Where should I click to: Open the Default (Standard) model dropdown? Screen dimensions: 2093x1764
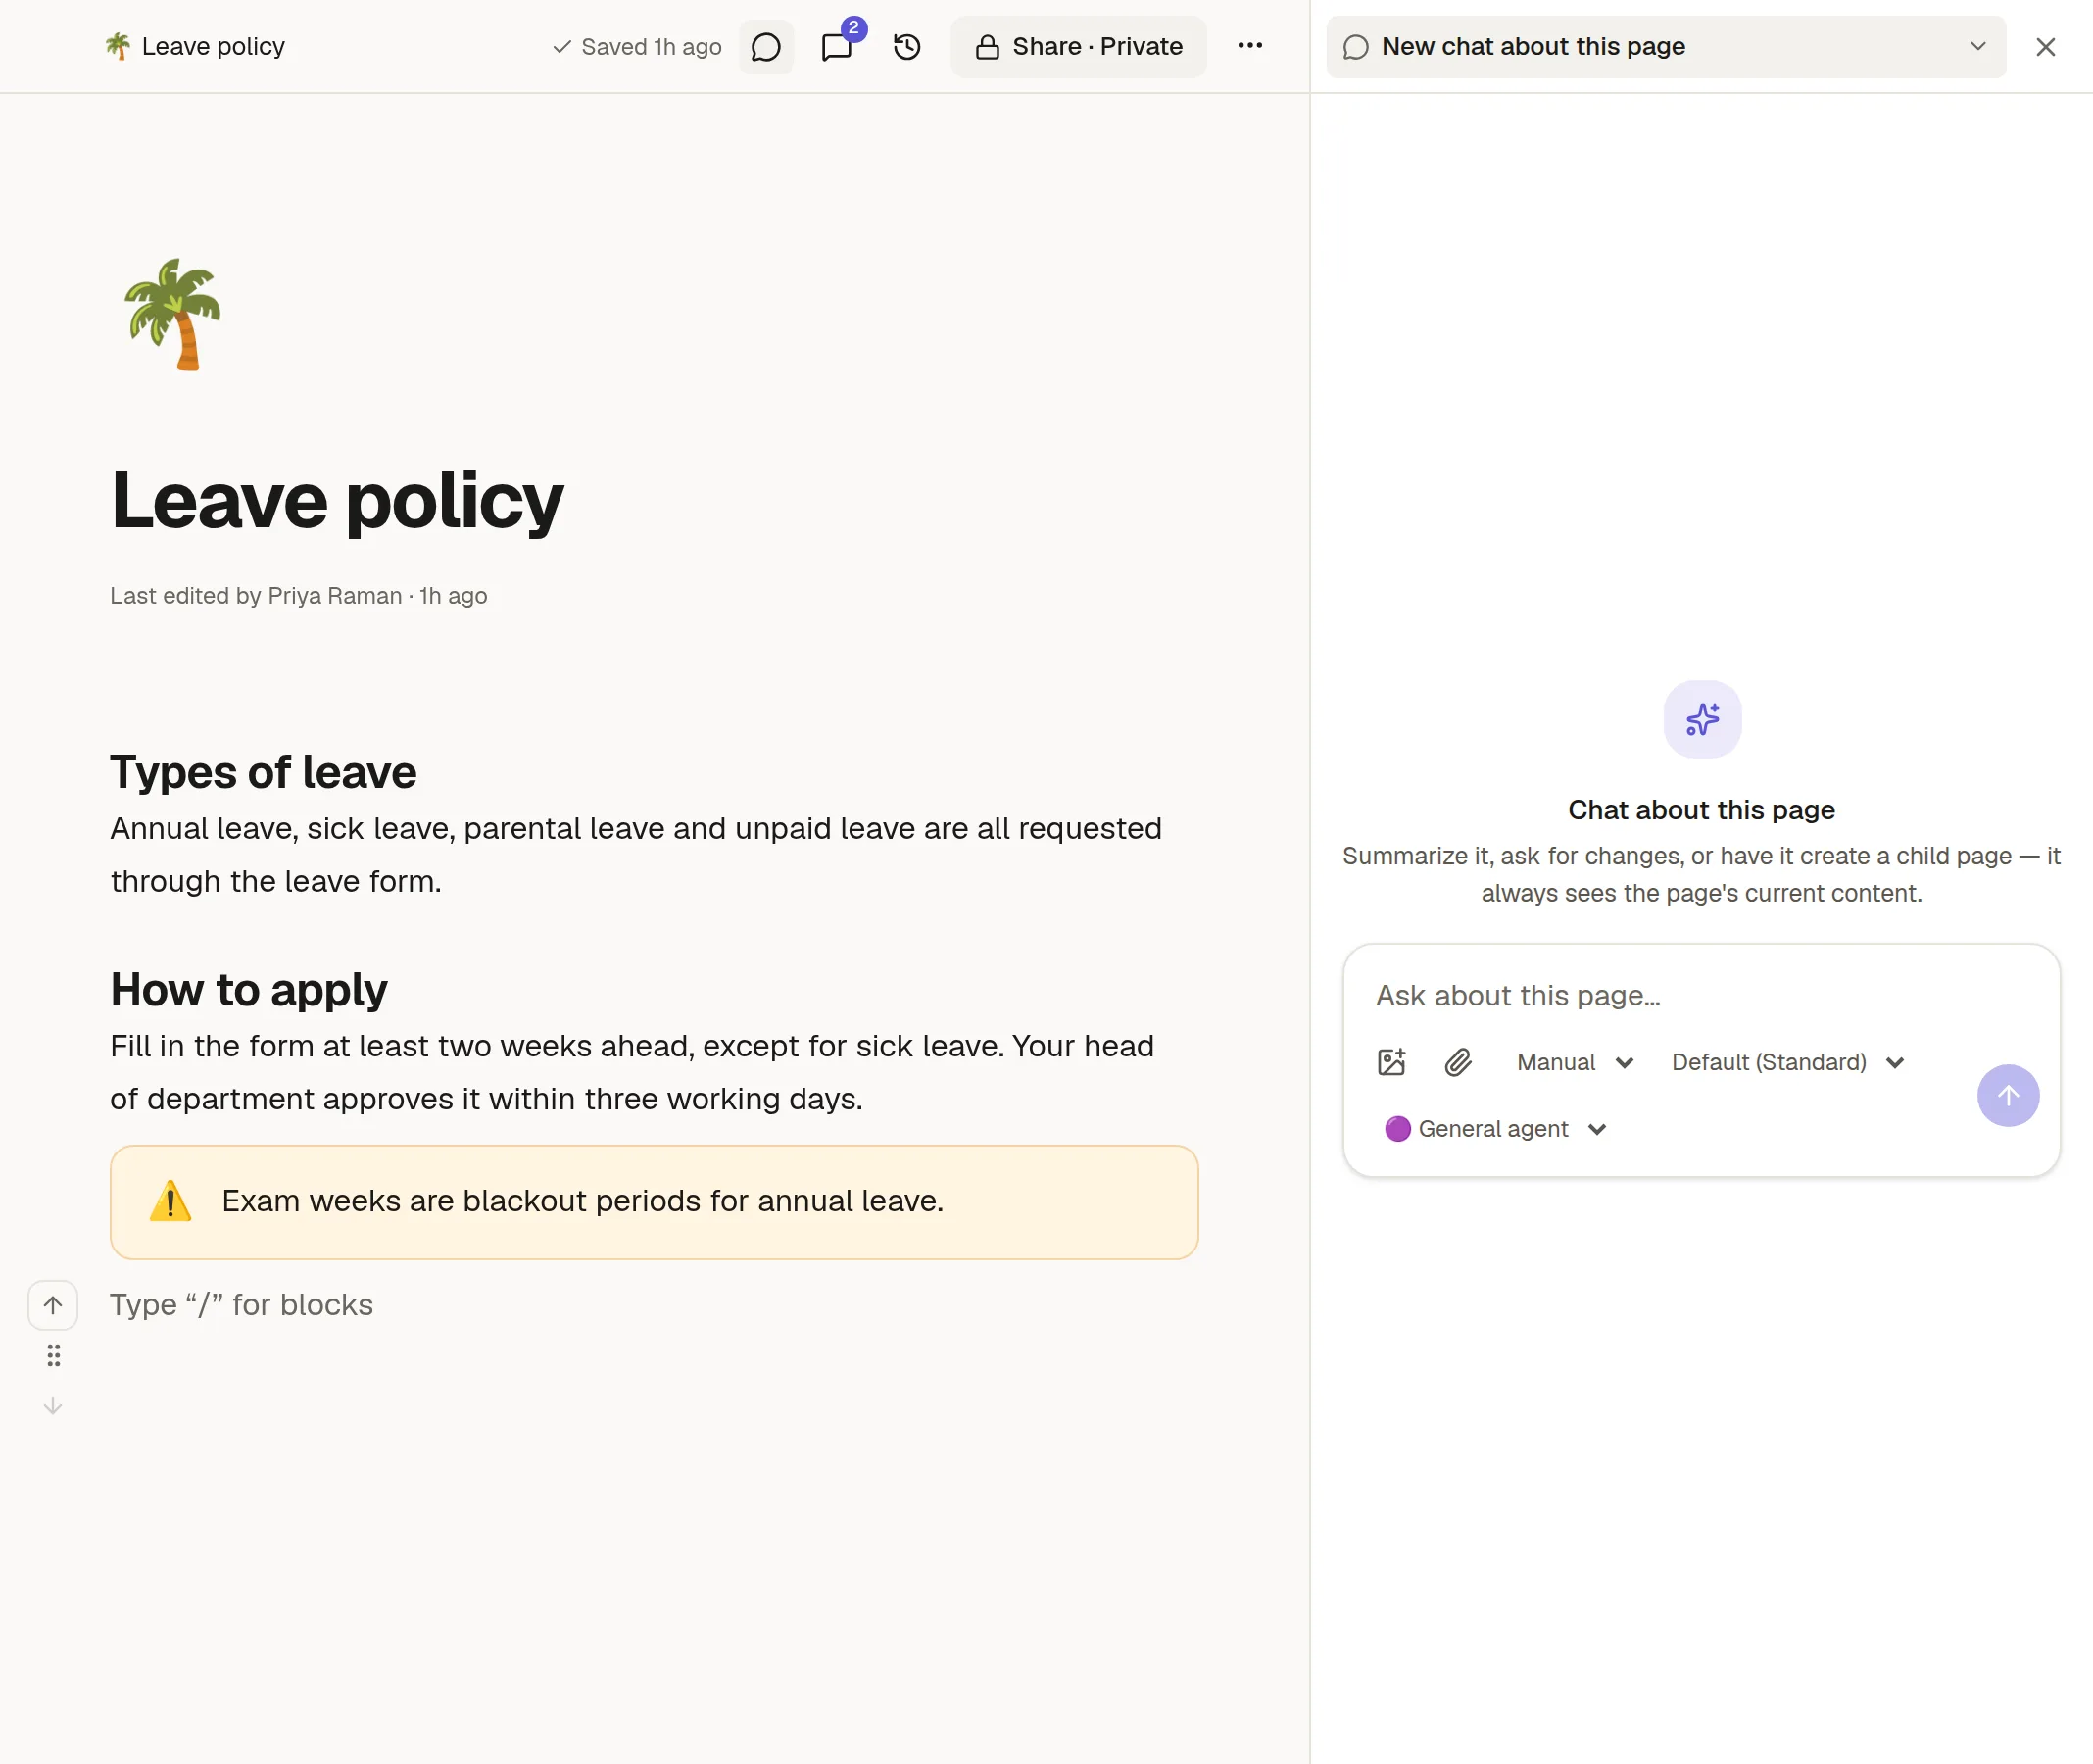[x=1787, y=1062]
